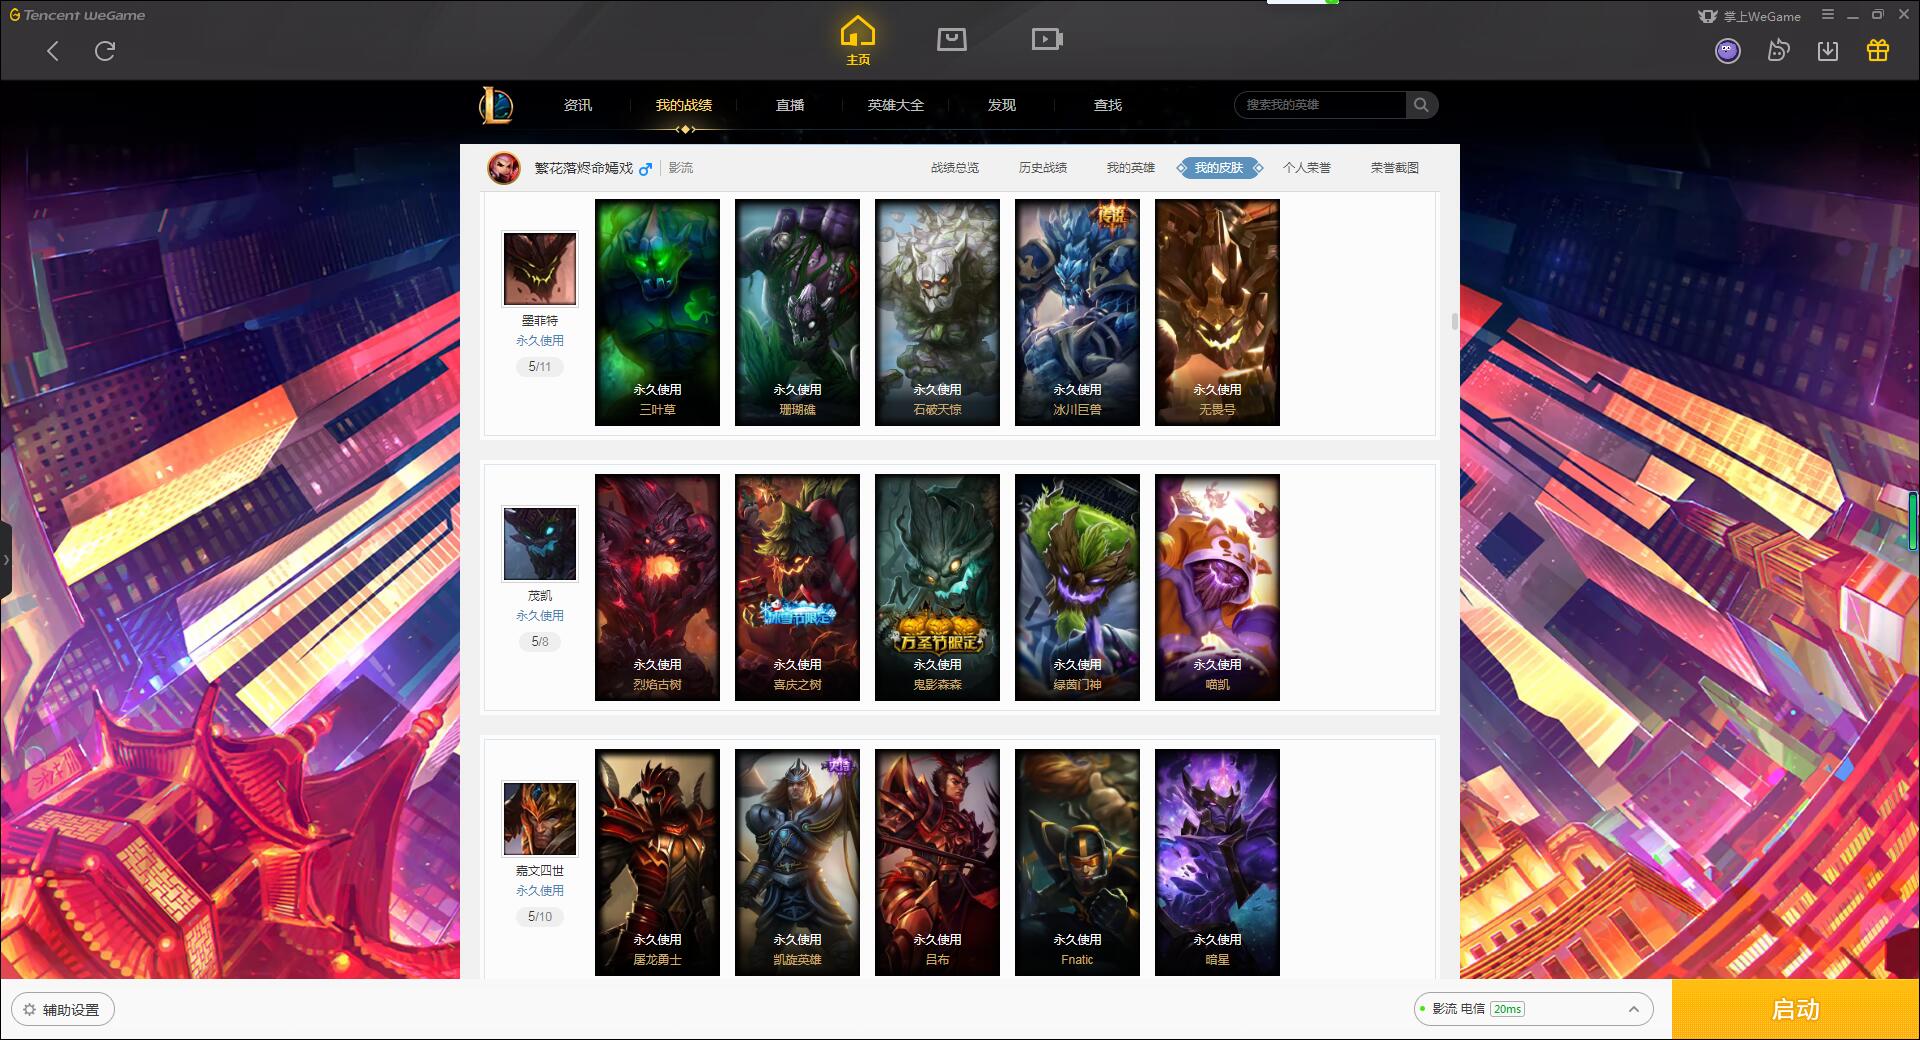
Task: Open the purple user avatar icon
Action: pos(1727,51)
